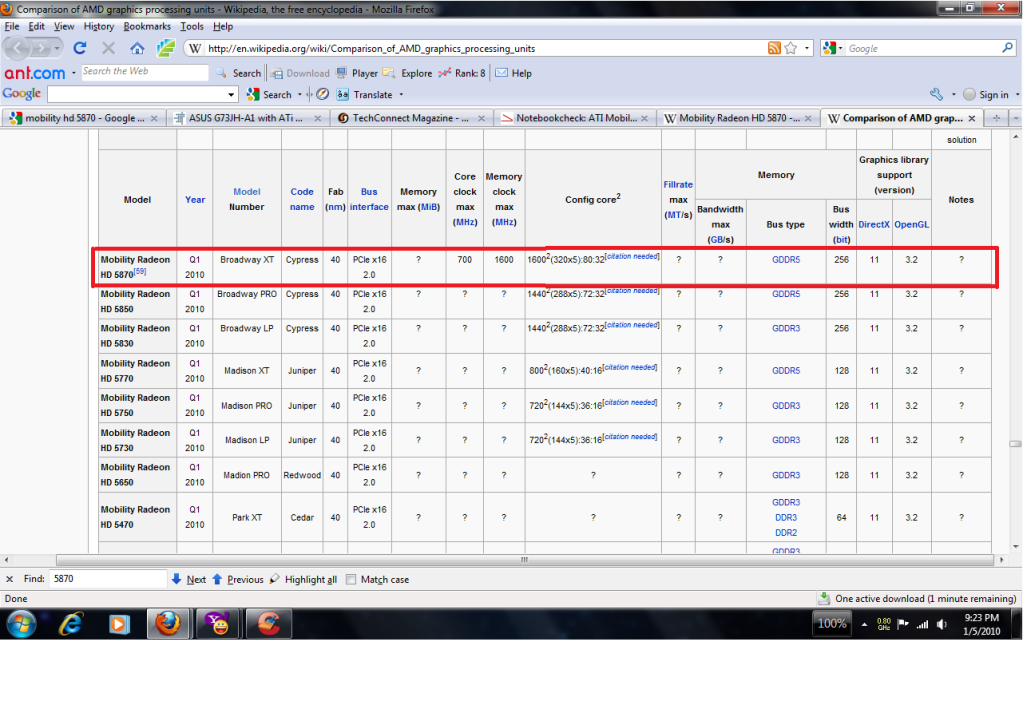
Task: Click the RSS feed icon in address bar
Action: tap(774, 48)
